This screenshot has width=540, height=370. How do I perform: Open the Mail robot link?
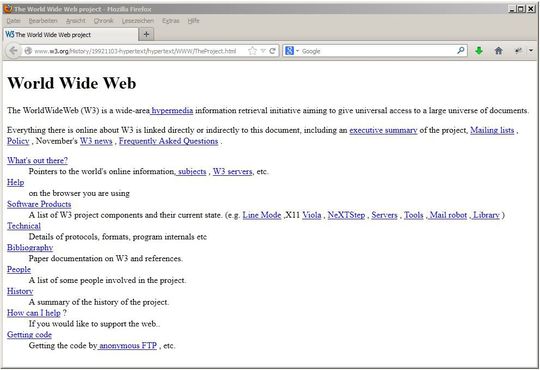[447, 215]
